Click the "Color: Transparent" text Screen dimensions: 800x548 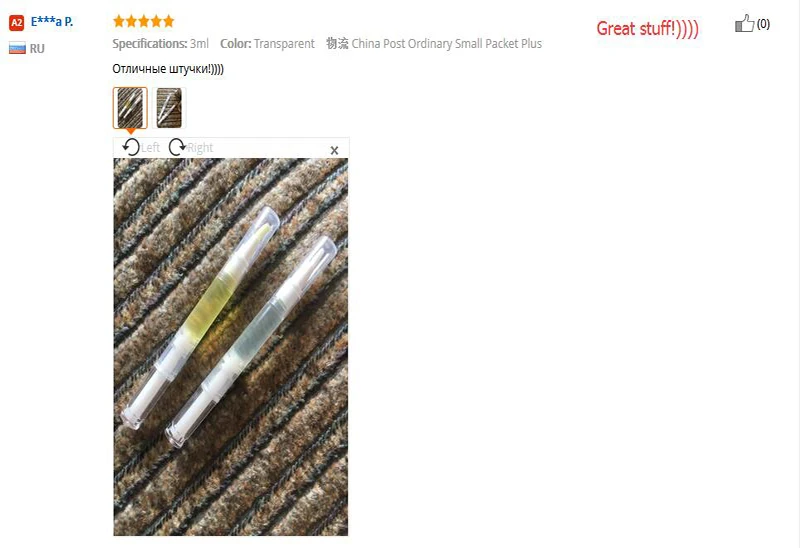point(267,43)
